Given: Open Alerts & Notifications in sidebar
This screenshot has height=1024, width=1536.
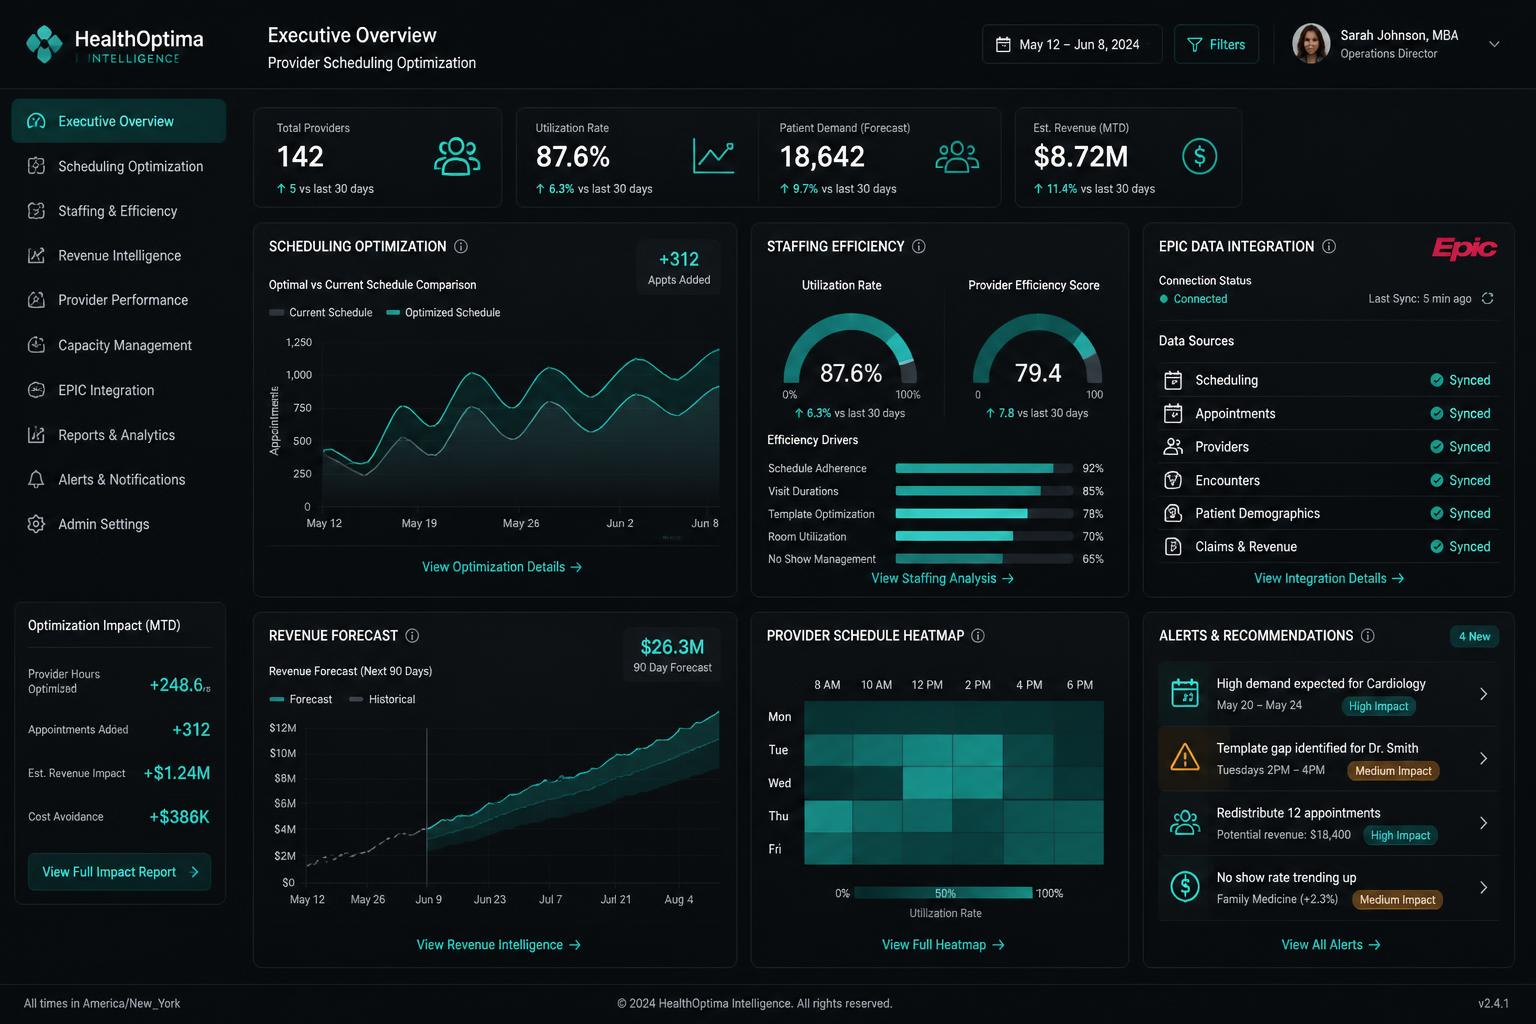Looking at the screenshot, I should click(118, 479).
